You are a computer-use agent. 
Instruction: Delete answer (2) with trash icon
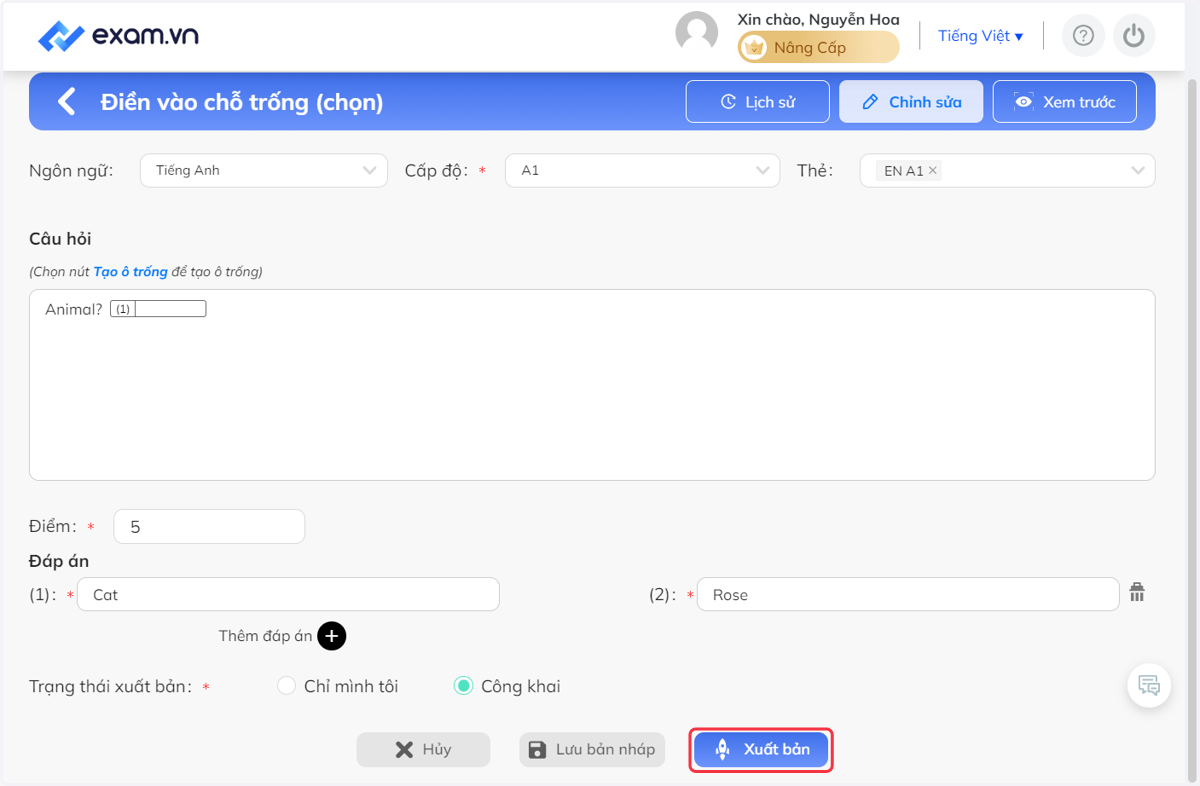click(x=1137, y=592)
